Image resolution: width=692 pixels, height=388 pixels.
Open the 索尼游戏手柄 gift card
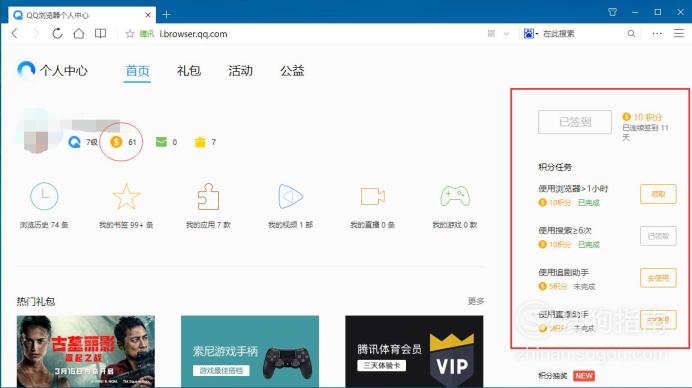[250, 351]
